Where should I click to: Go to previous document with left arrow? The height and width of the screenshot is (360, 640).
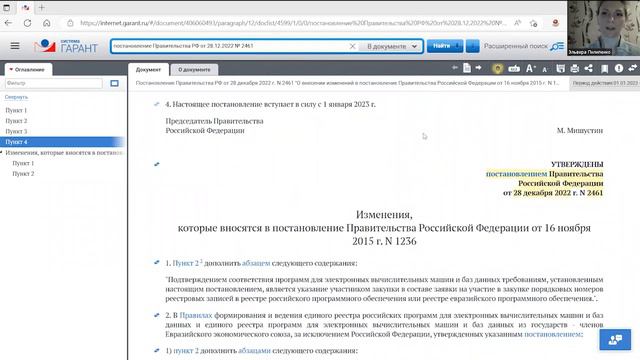(455, 68)
